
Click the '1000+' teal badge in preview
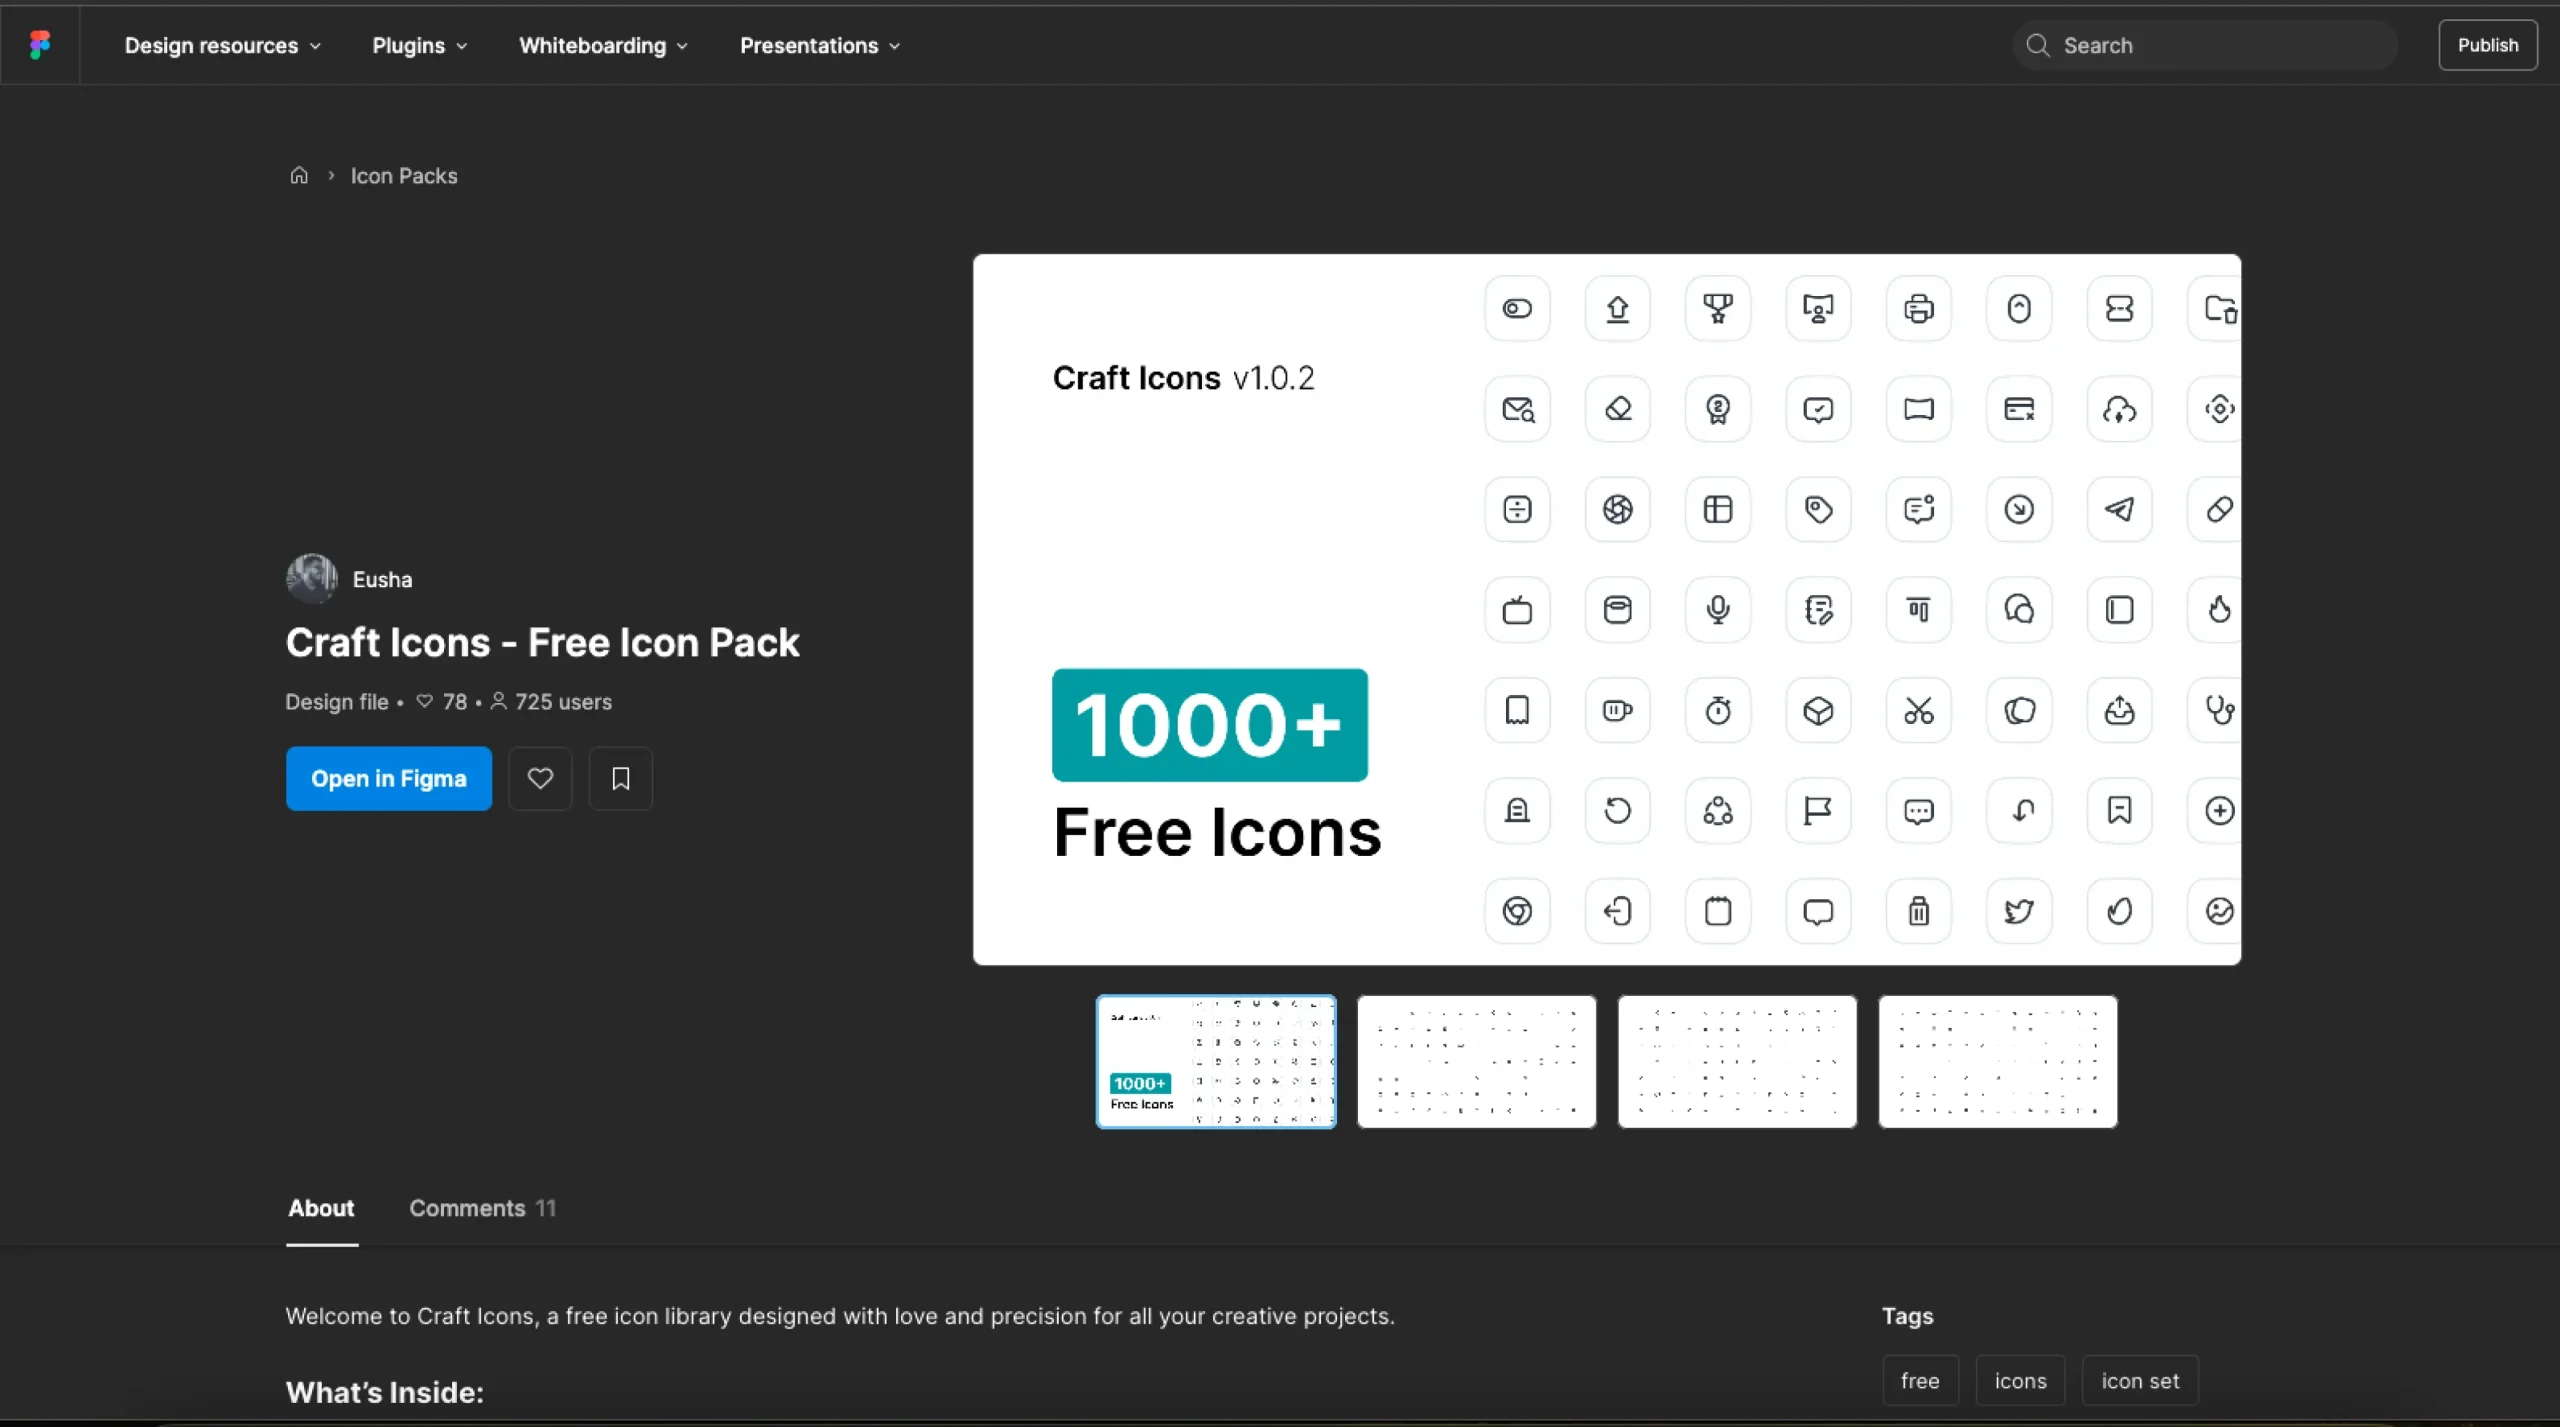pos(1209,725)
